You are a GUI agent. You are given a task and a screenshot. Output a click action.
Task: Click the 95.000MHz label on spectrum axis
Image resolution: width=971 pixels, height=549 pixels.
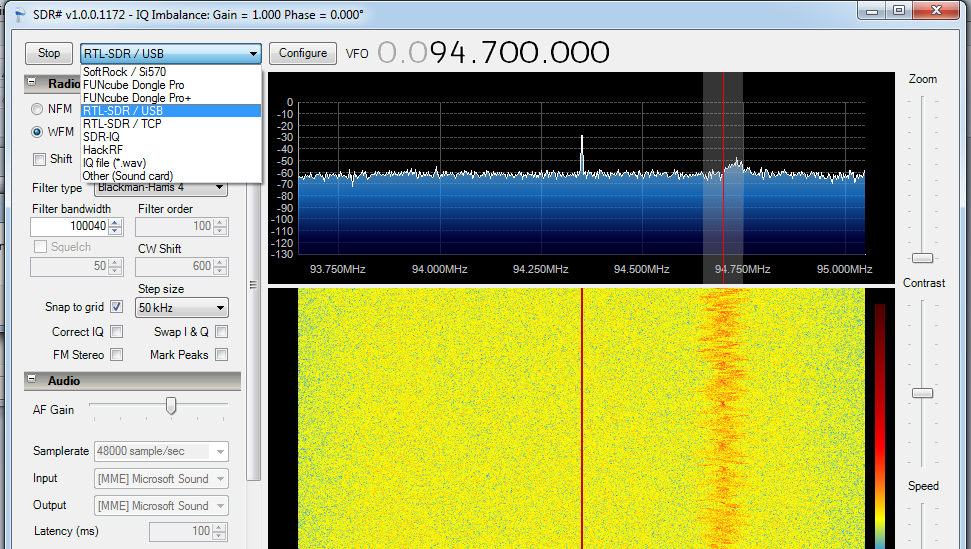[x=844, y=269]
